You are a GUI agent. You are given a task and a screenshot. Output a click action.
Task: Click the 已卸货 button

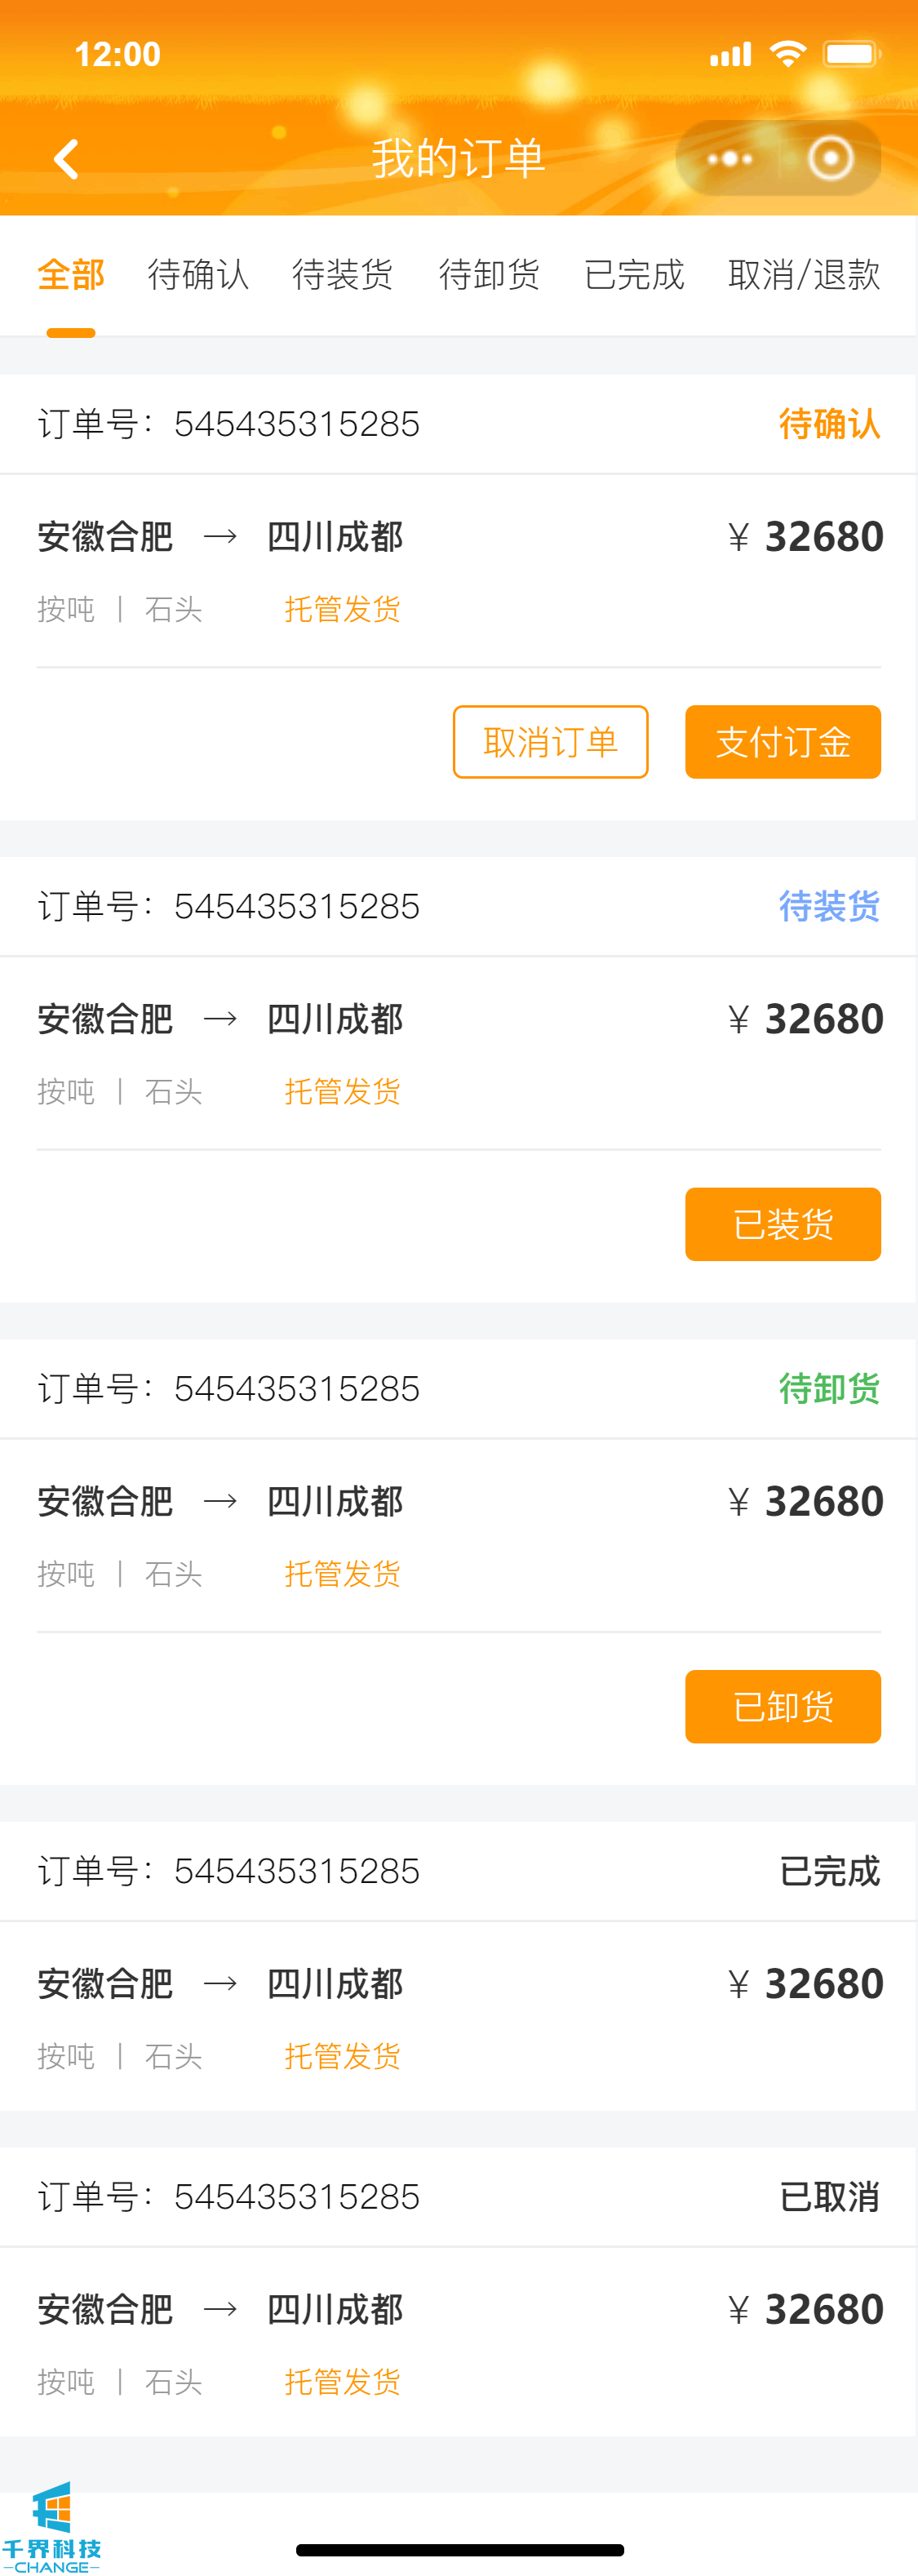coord(783,1706)
